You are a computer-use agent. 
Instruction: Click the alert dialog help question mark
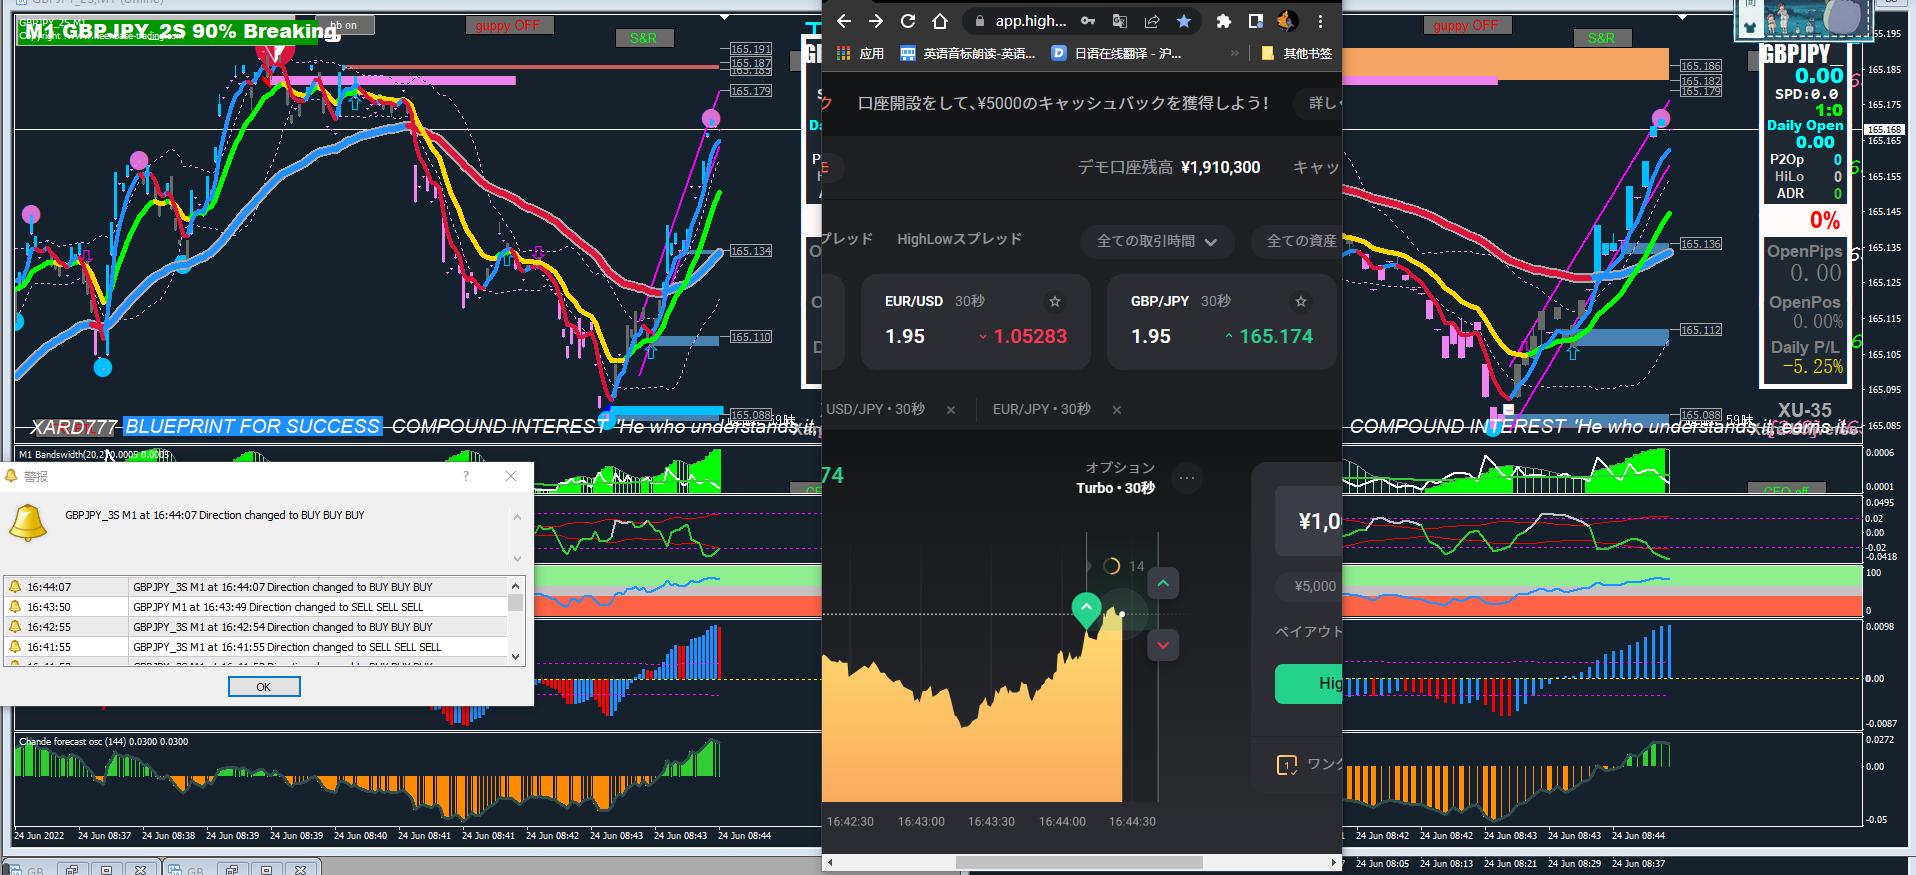click(x=466, y=476)
